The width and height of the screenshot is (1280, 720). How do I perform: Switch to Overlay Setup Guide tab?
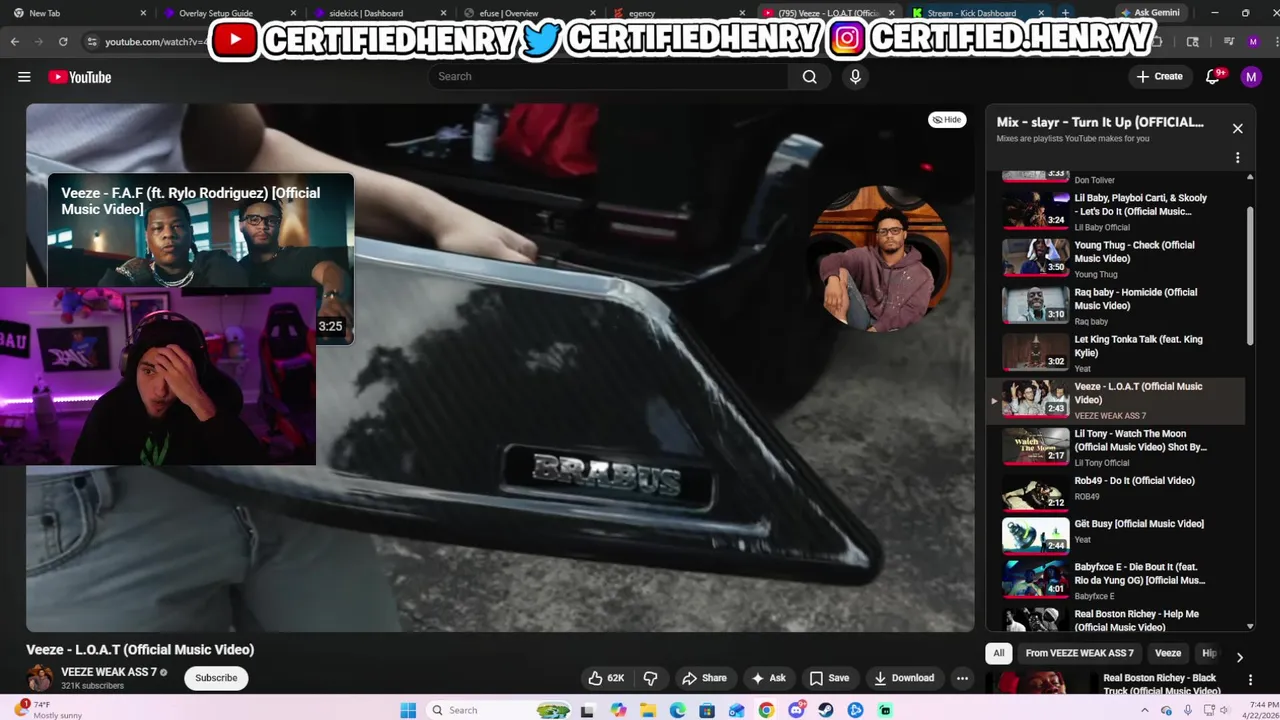(x=230, y=13)
